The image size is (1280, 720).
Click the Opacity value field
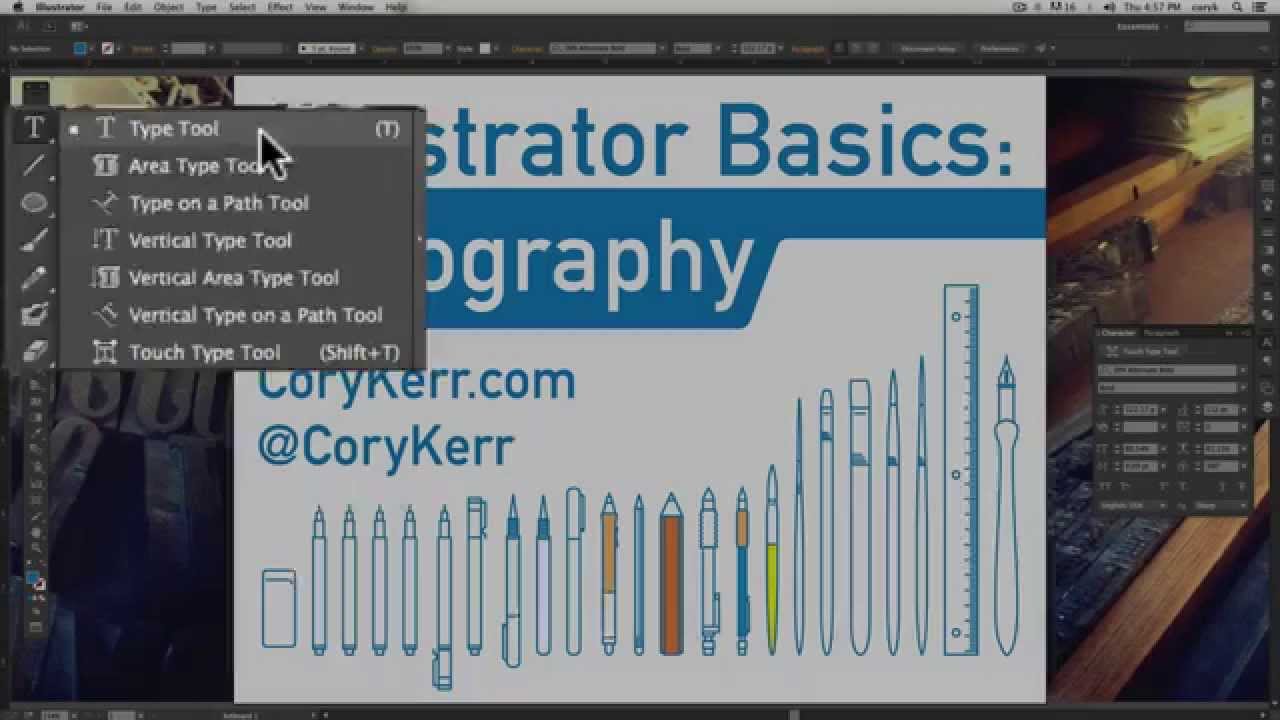point(423,48)
